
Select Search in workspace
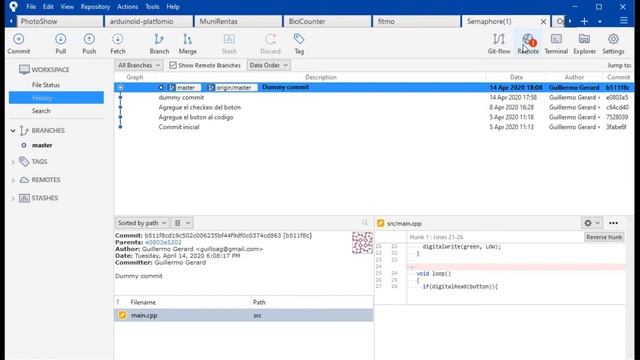pyautogui.click(x=41, y=111)
